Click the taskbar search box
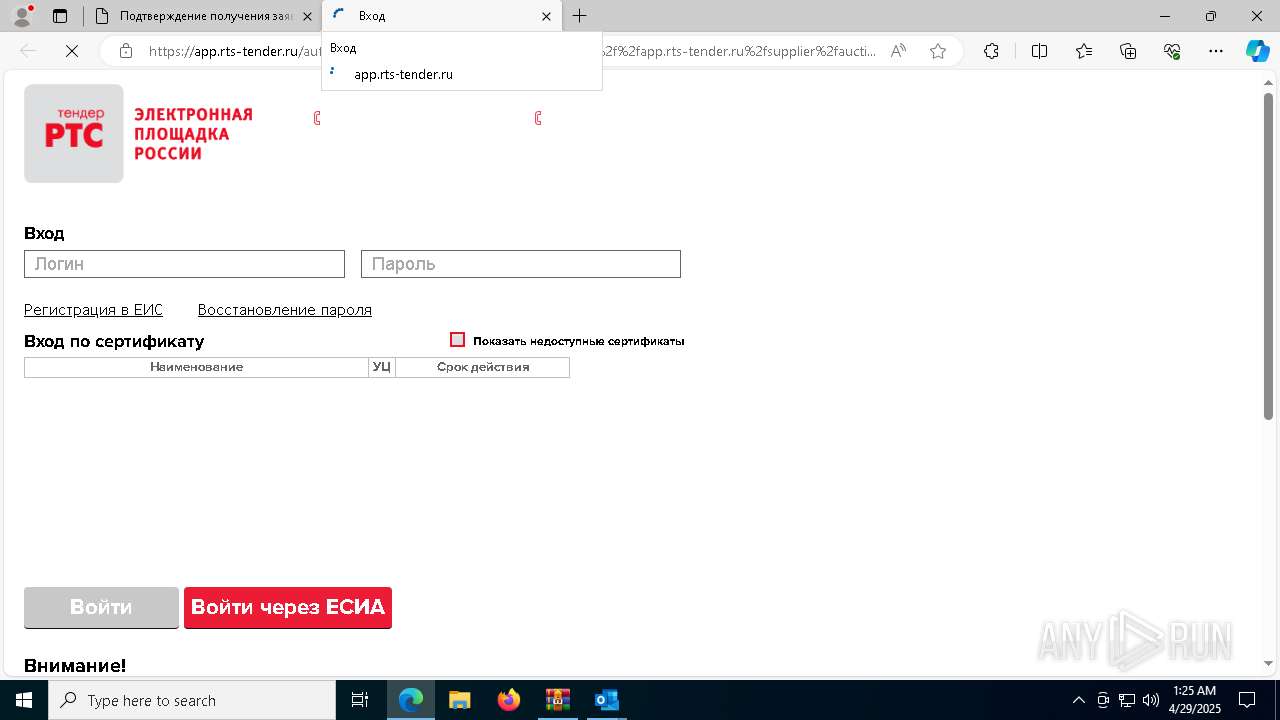1280x720 pixels. point(192,700)
